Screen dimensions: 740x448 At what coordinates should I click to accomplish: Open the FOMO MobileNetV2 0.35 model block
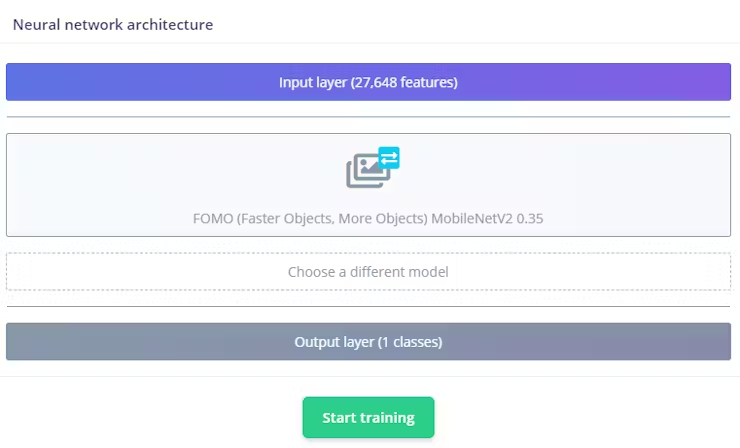368,185
